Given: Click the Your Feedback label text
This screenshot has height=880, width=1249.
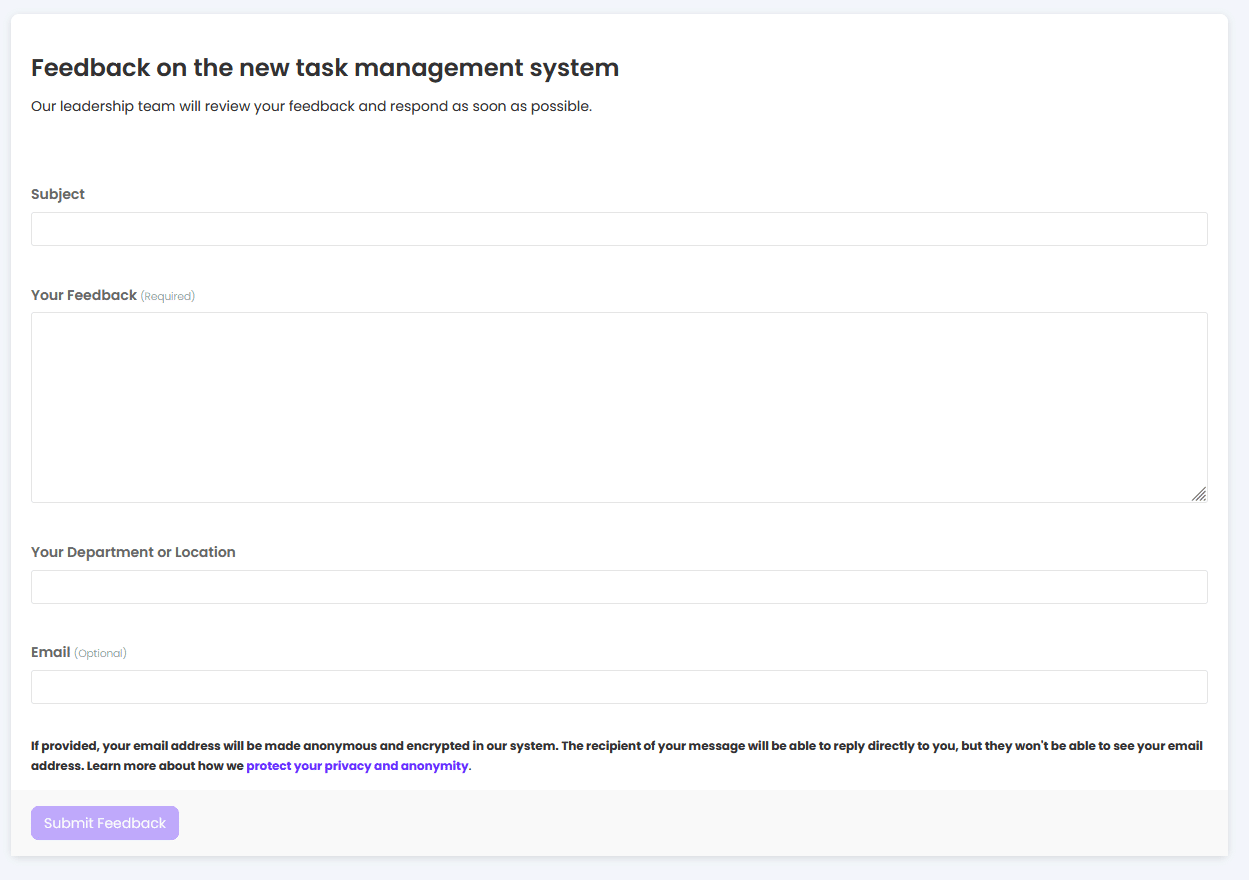Looking at the screenshot, I should [x=84, y=295].
